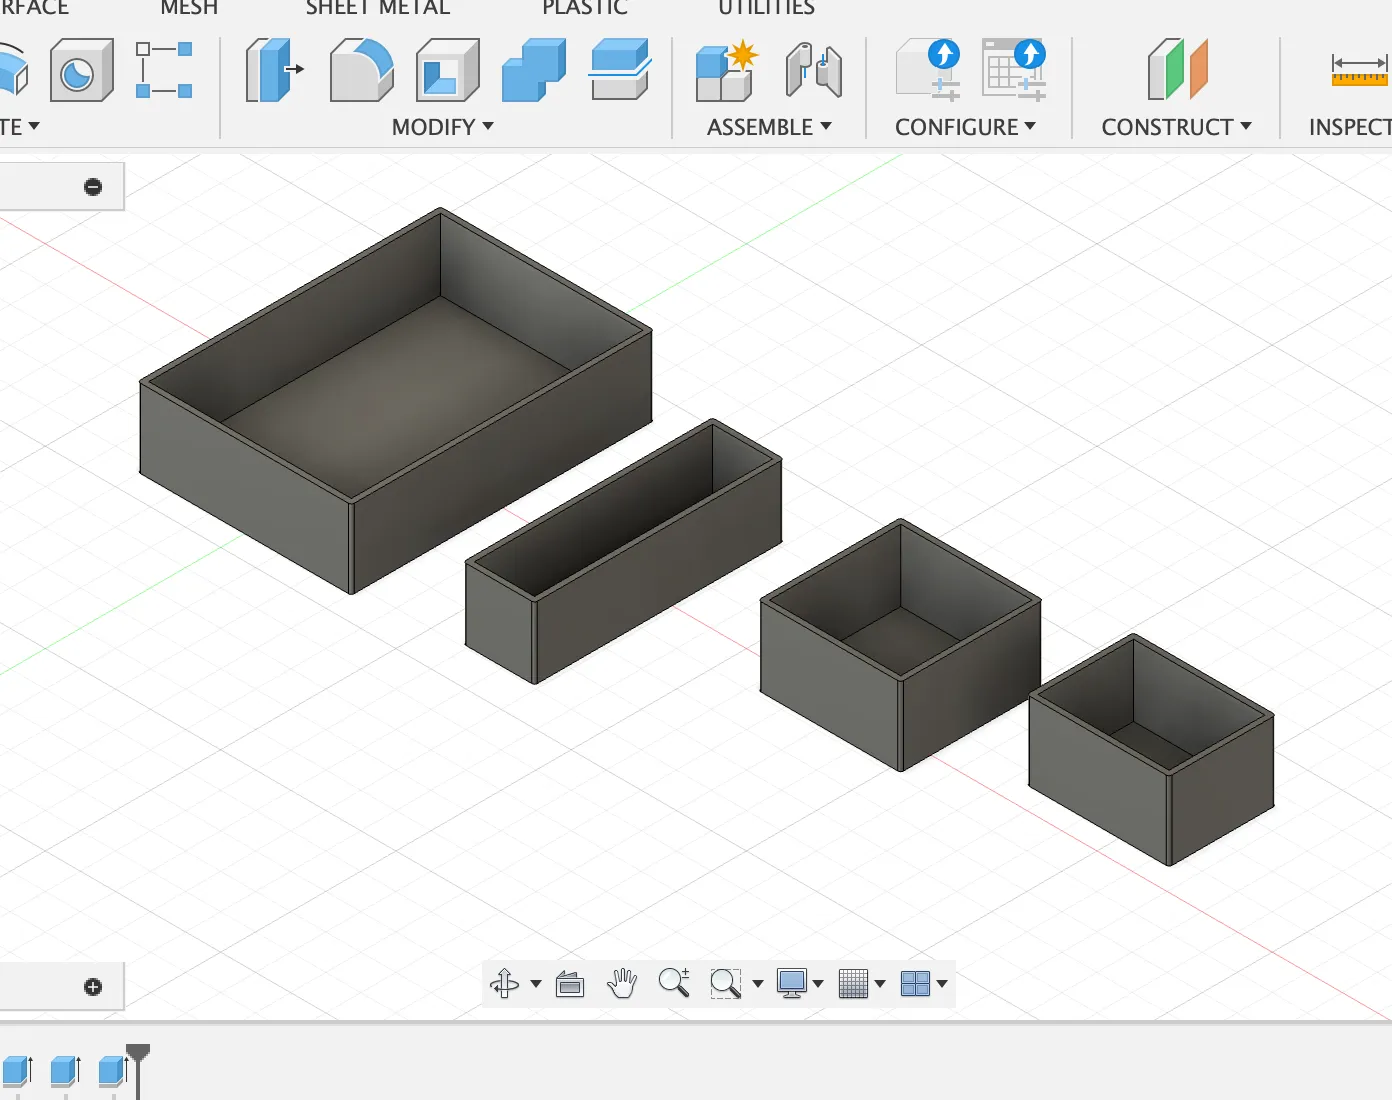The width and height of the screenshot is (1392, 1100).
Task: Click the Split Body tool icon
Action: (x=620, y=70)
